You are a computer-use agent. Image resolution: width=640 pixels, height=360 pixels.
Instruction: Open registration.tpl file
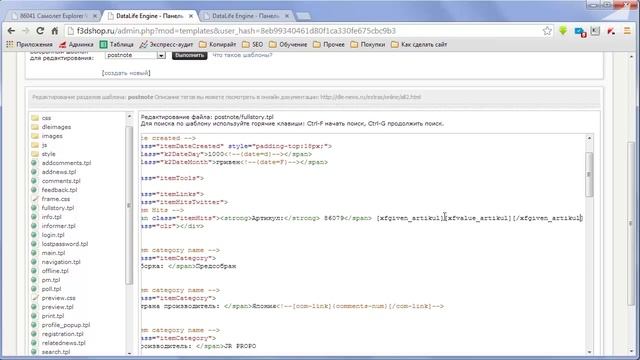coord(62,334)
